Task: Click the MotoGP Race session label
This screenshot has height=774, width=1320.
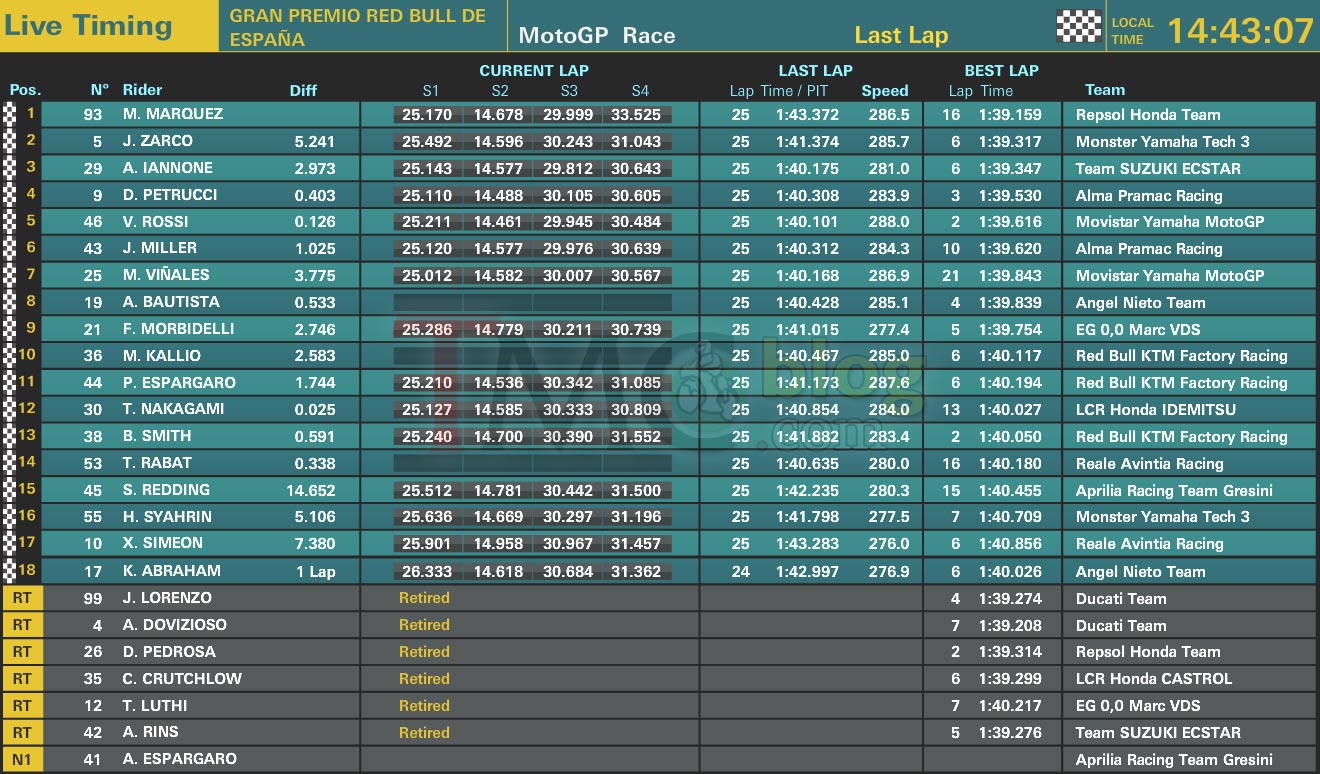Action: click(x=597, y=36)
